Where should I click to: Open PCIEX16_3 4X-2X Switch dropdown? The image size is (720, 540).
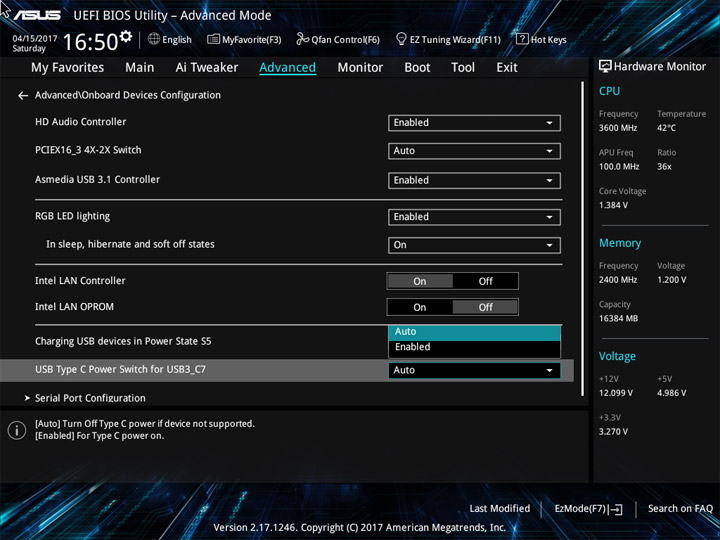pos(474,151)
